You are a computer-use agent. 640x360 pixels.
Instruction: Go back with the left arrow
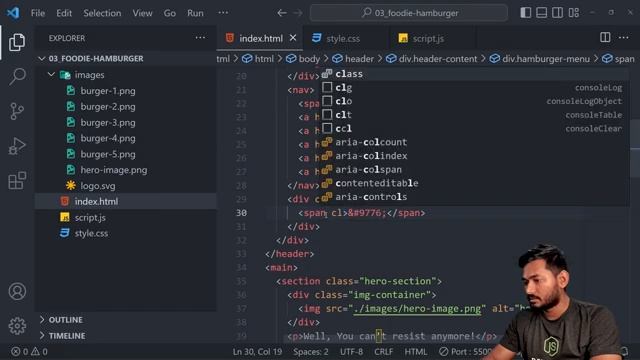[x=282, y=13]
